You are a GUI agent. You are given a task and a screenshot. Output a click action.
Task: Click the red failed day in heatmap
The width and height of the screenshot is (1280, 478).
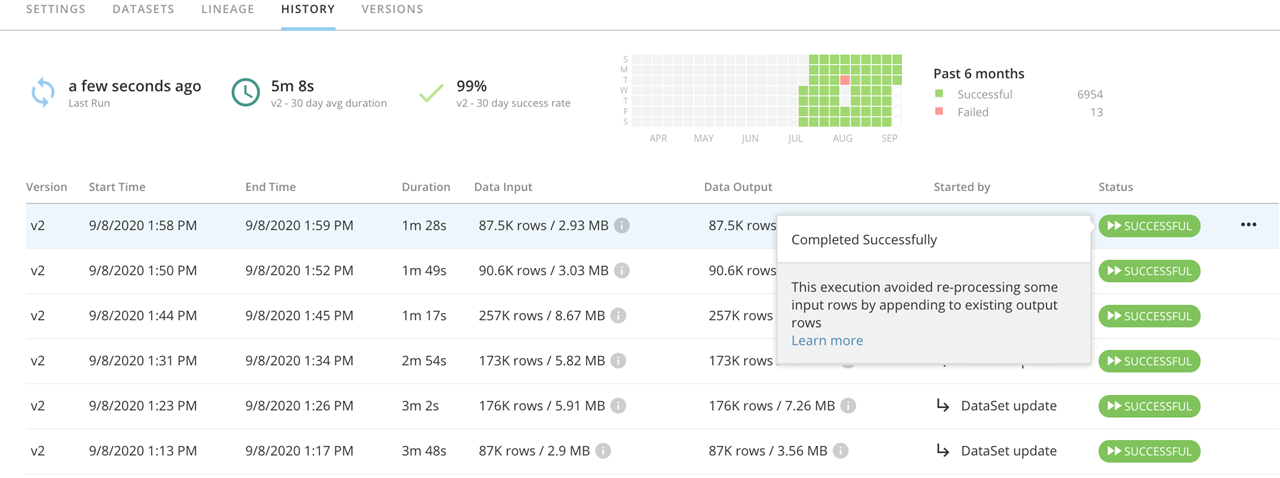(845, 80)
